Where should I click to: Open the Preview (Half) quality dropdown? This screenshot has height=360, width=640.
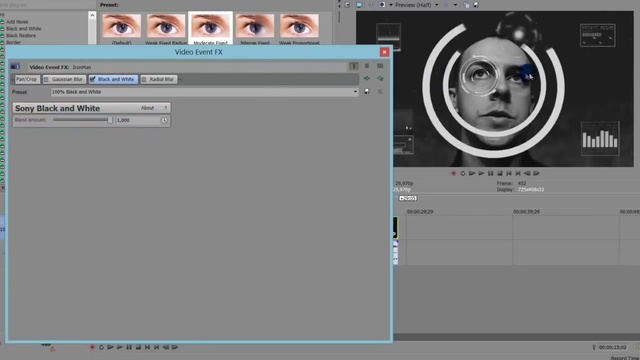pos(436,5)
